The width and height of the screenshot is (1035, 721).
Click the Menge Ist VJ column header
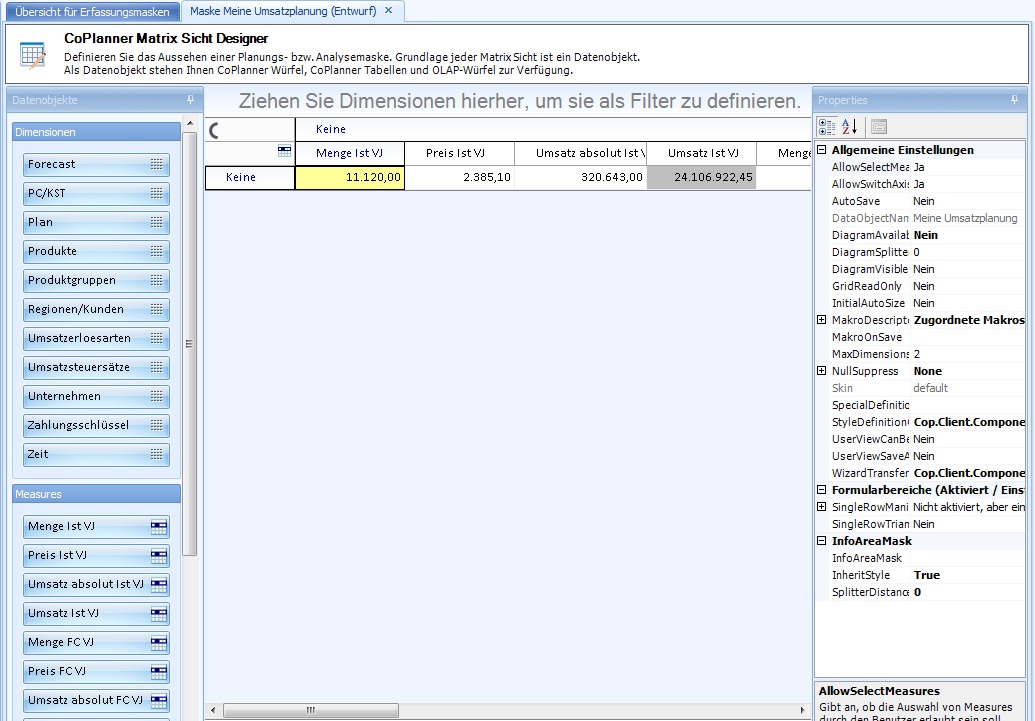350,153
